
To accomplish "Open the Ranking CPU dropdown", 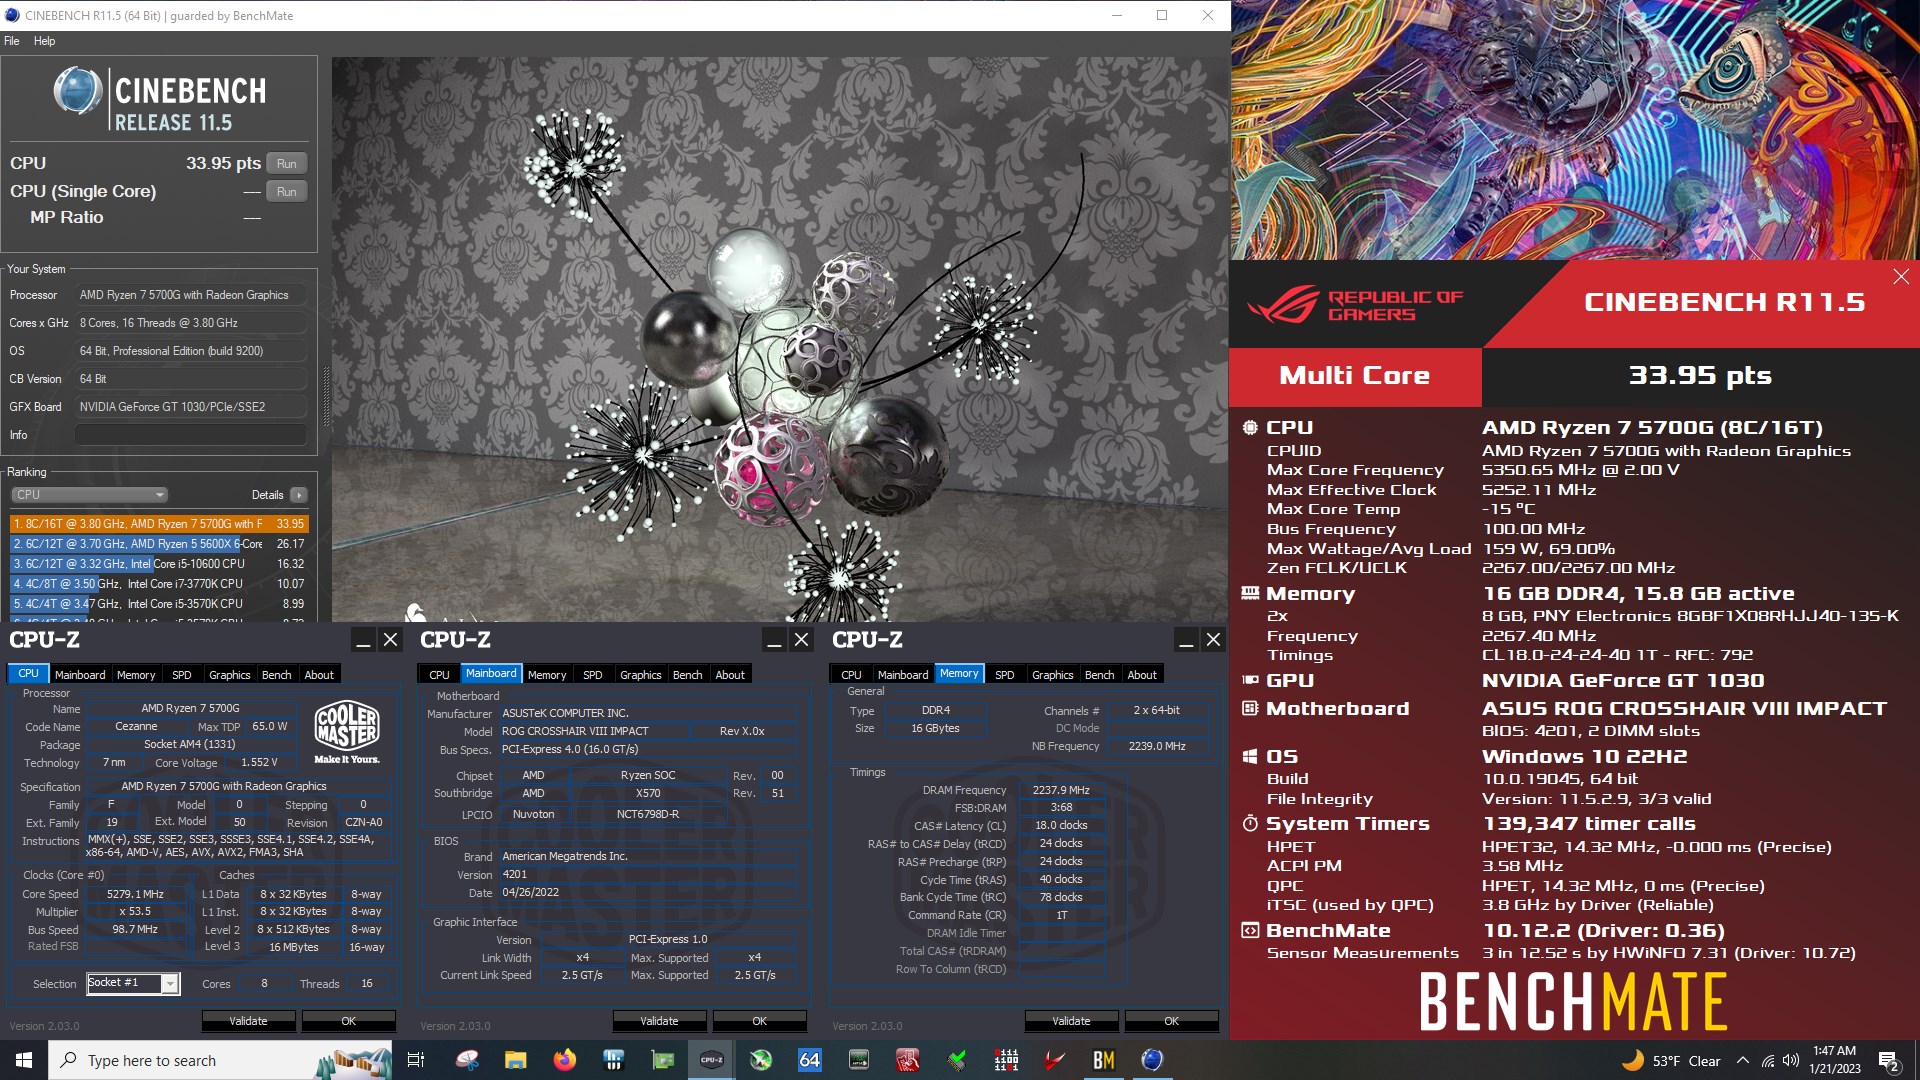I will (x=89, y=495).
